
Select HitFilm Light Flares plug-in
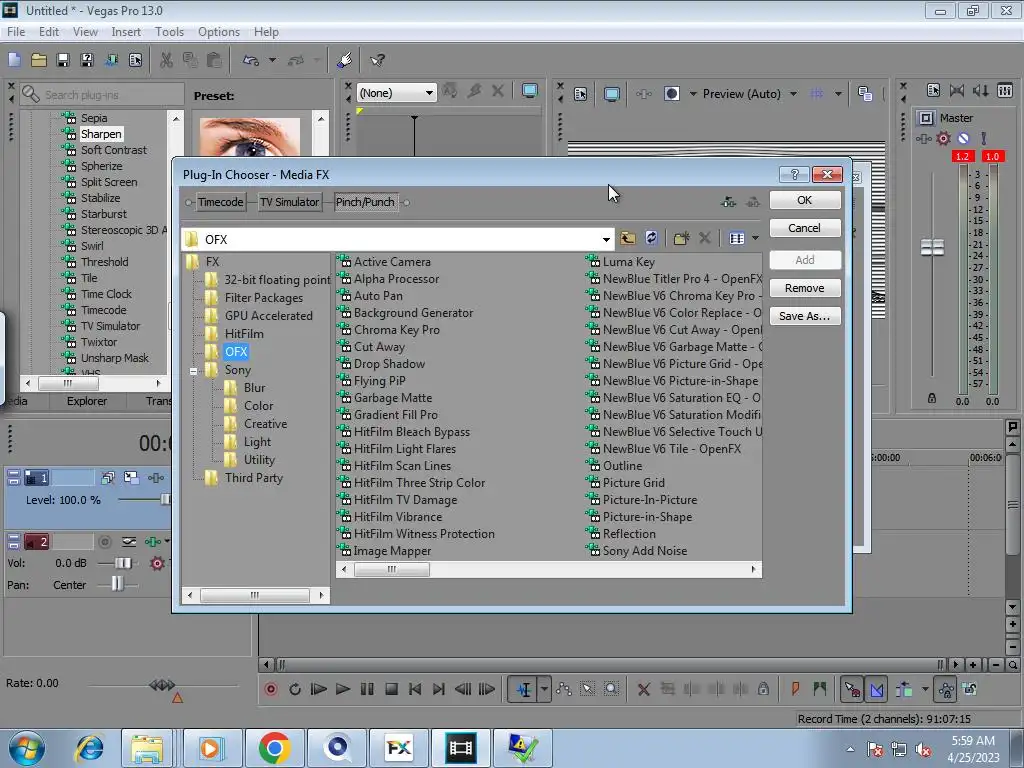pos(405,449)
